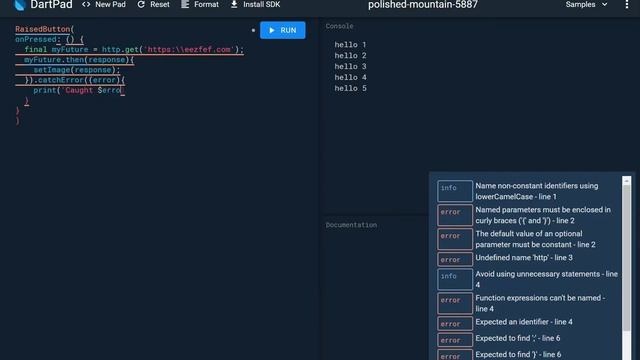Click the New Pad code brackets icon

(x=86, y=4)
